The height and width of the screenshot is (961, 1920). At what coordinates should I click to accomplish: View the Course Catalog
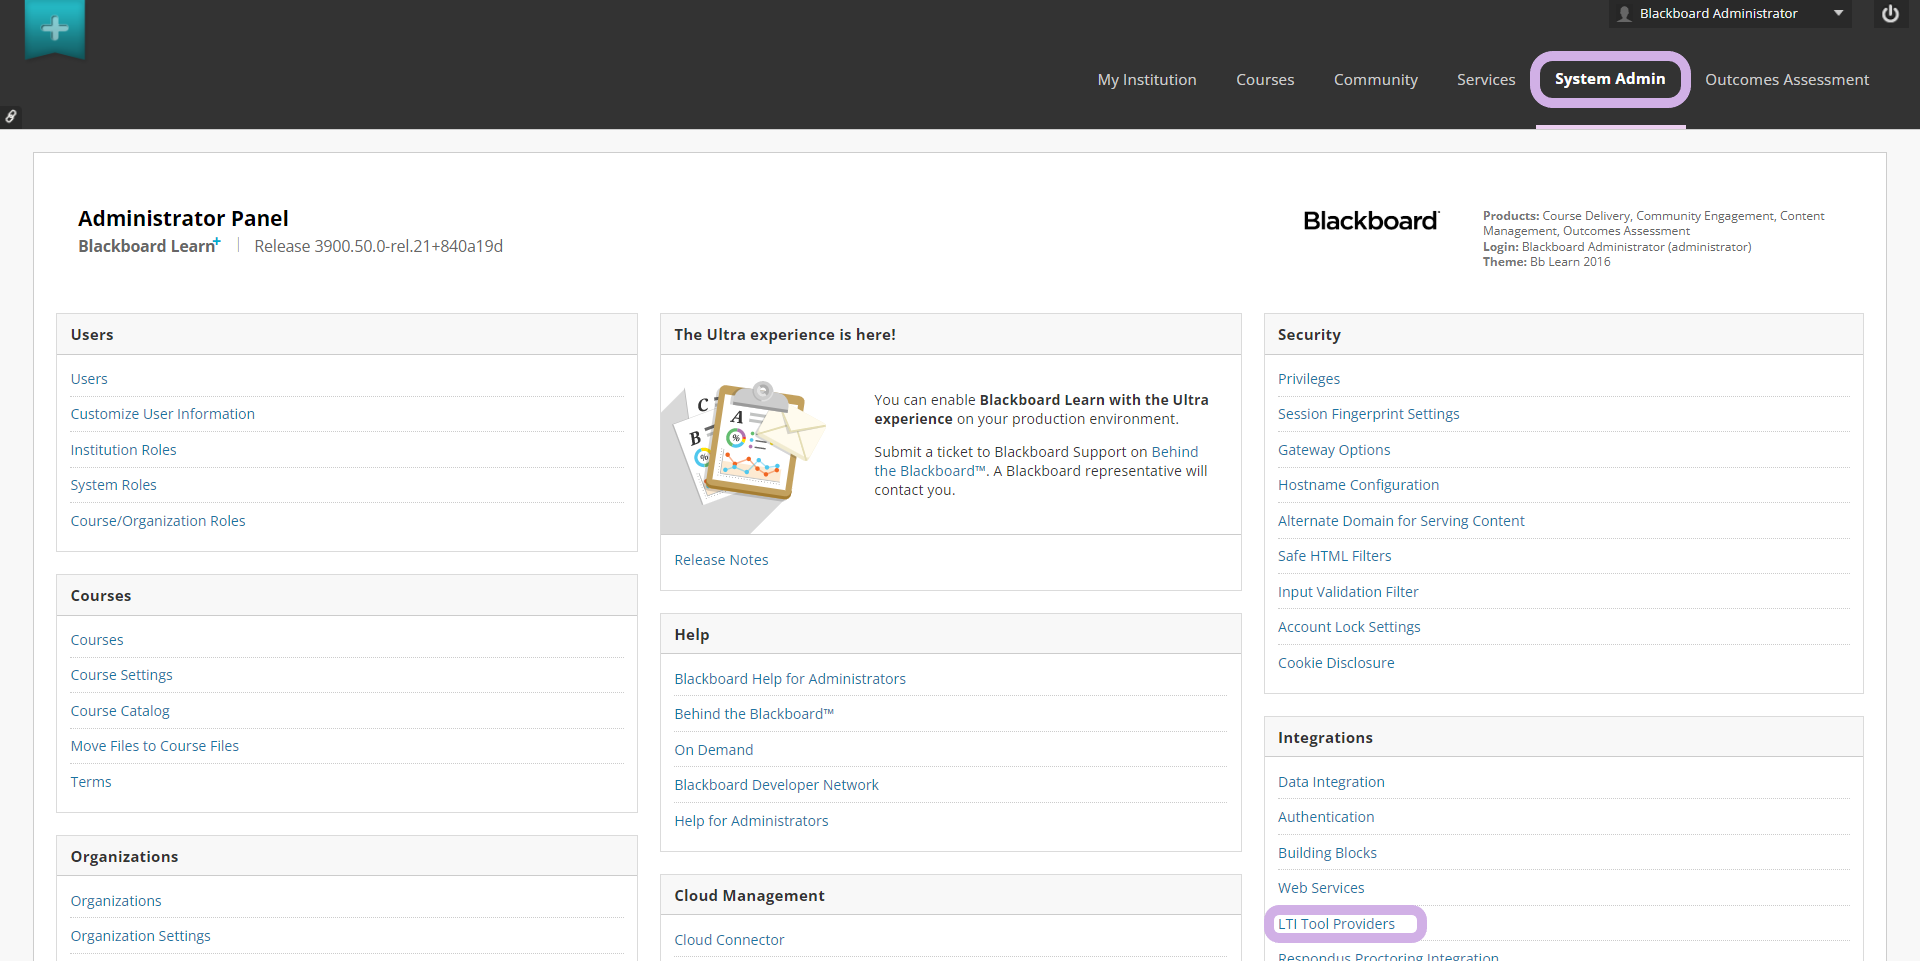pos(120,711)
